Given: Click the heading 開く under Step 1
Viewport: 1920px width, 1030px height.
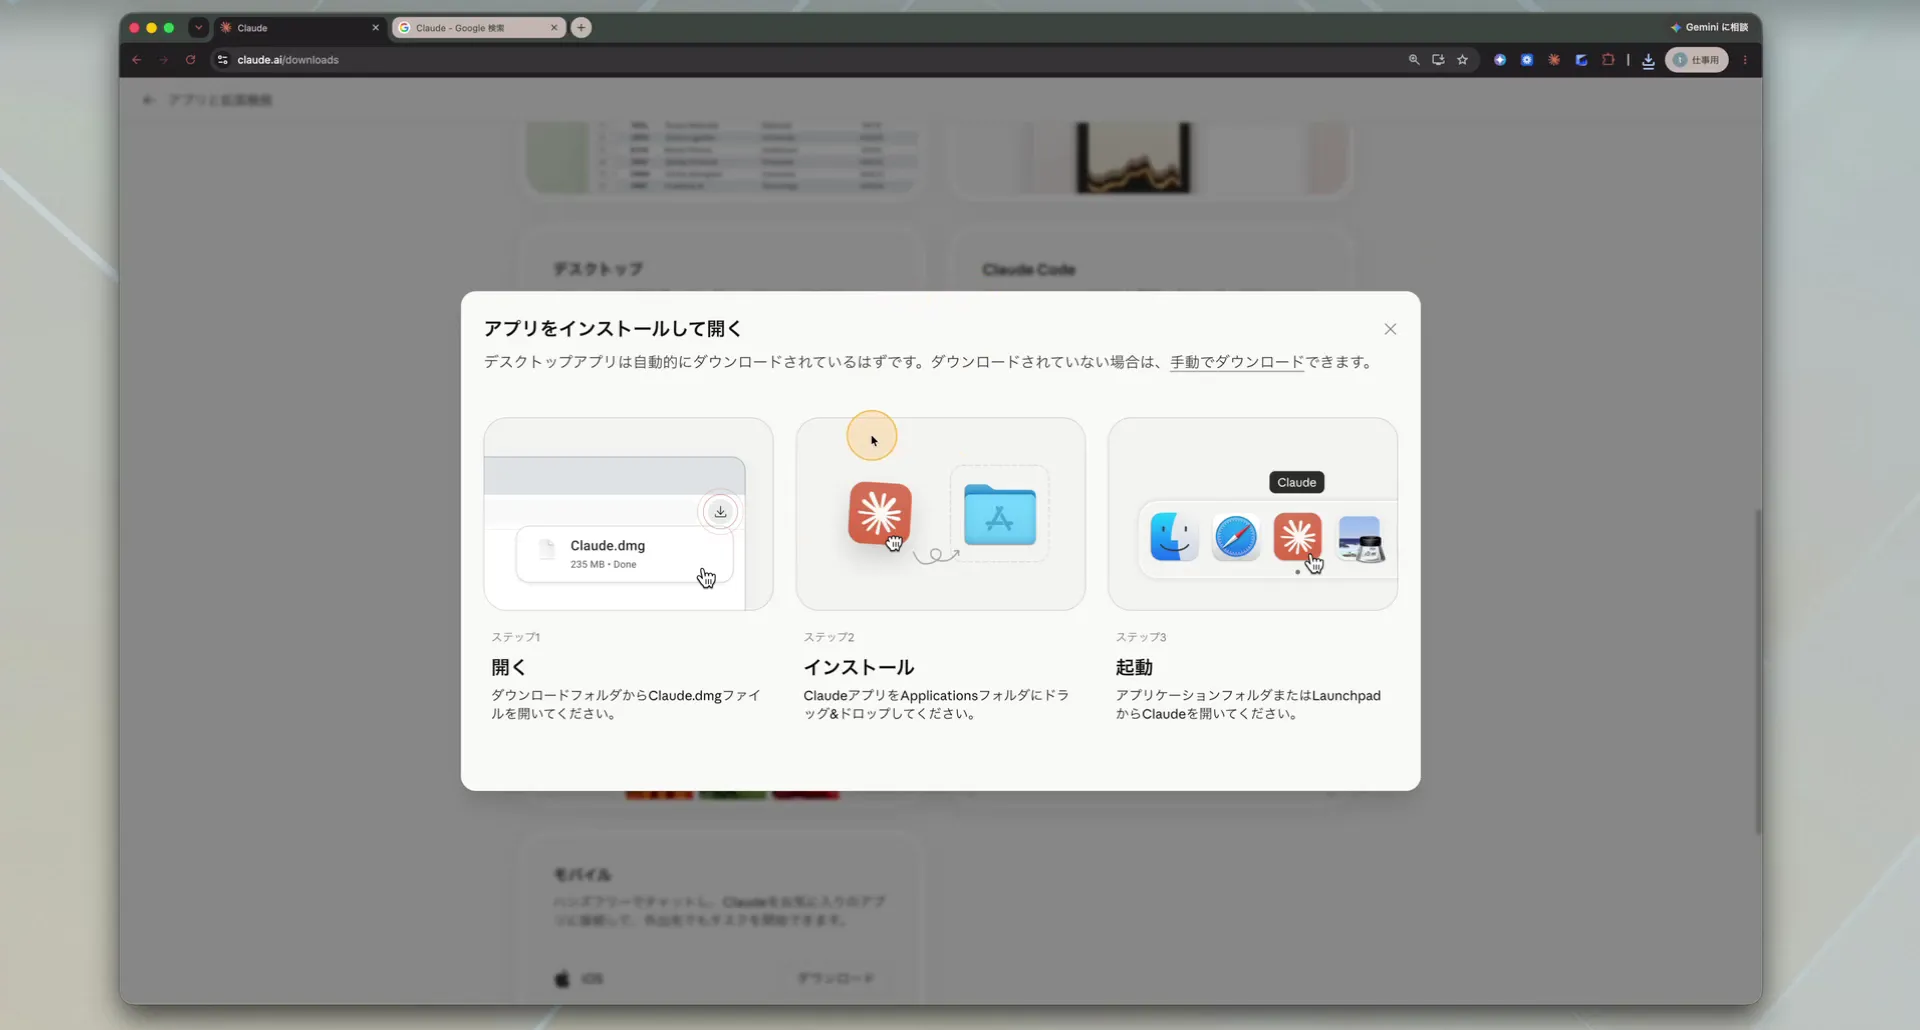Looking at the screenshot, I should pos(508,667).
